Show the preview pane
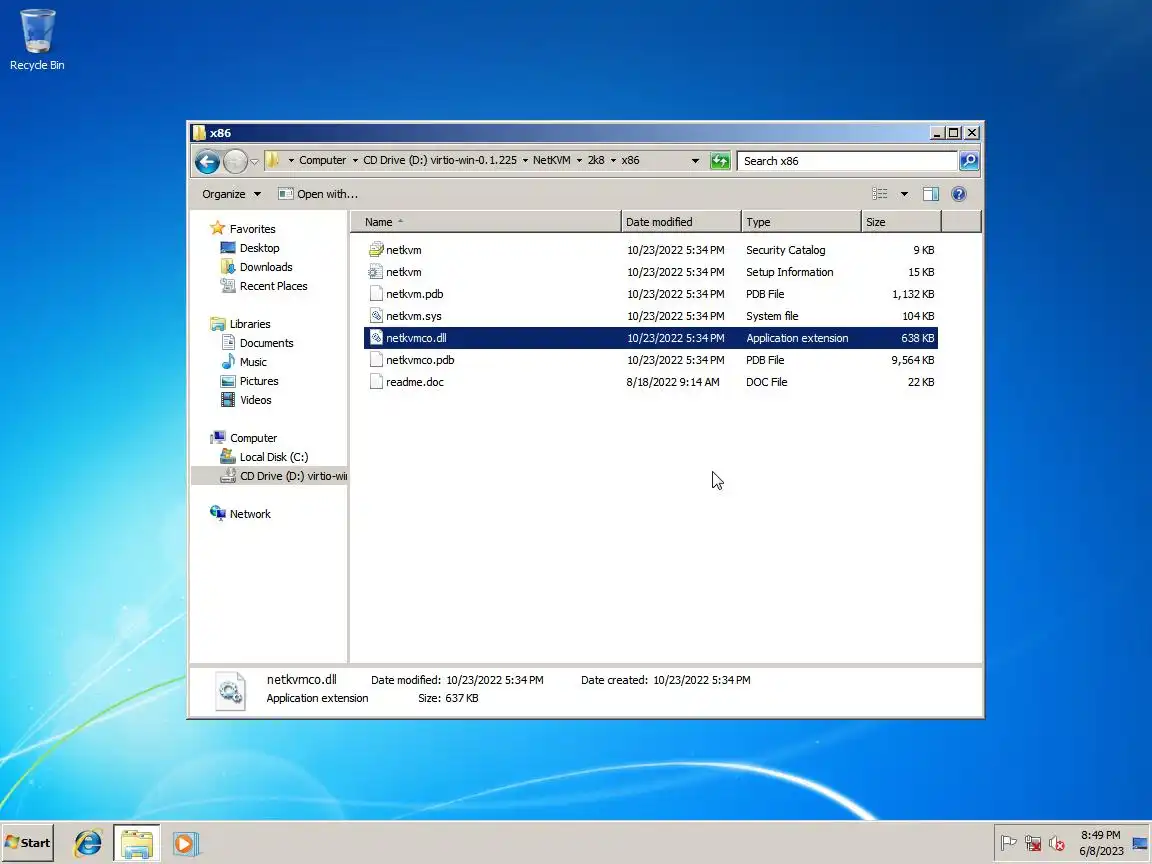The width and height of the screenshot is (1152, 864). (931, 194)
